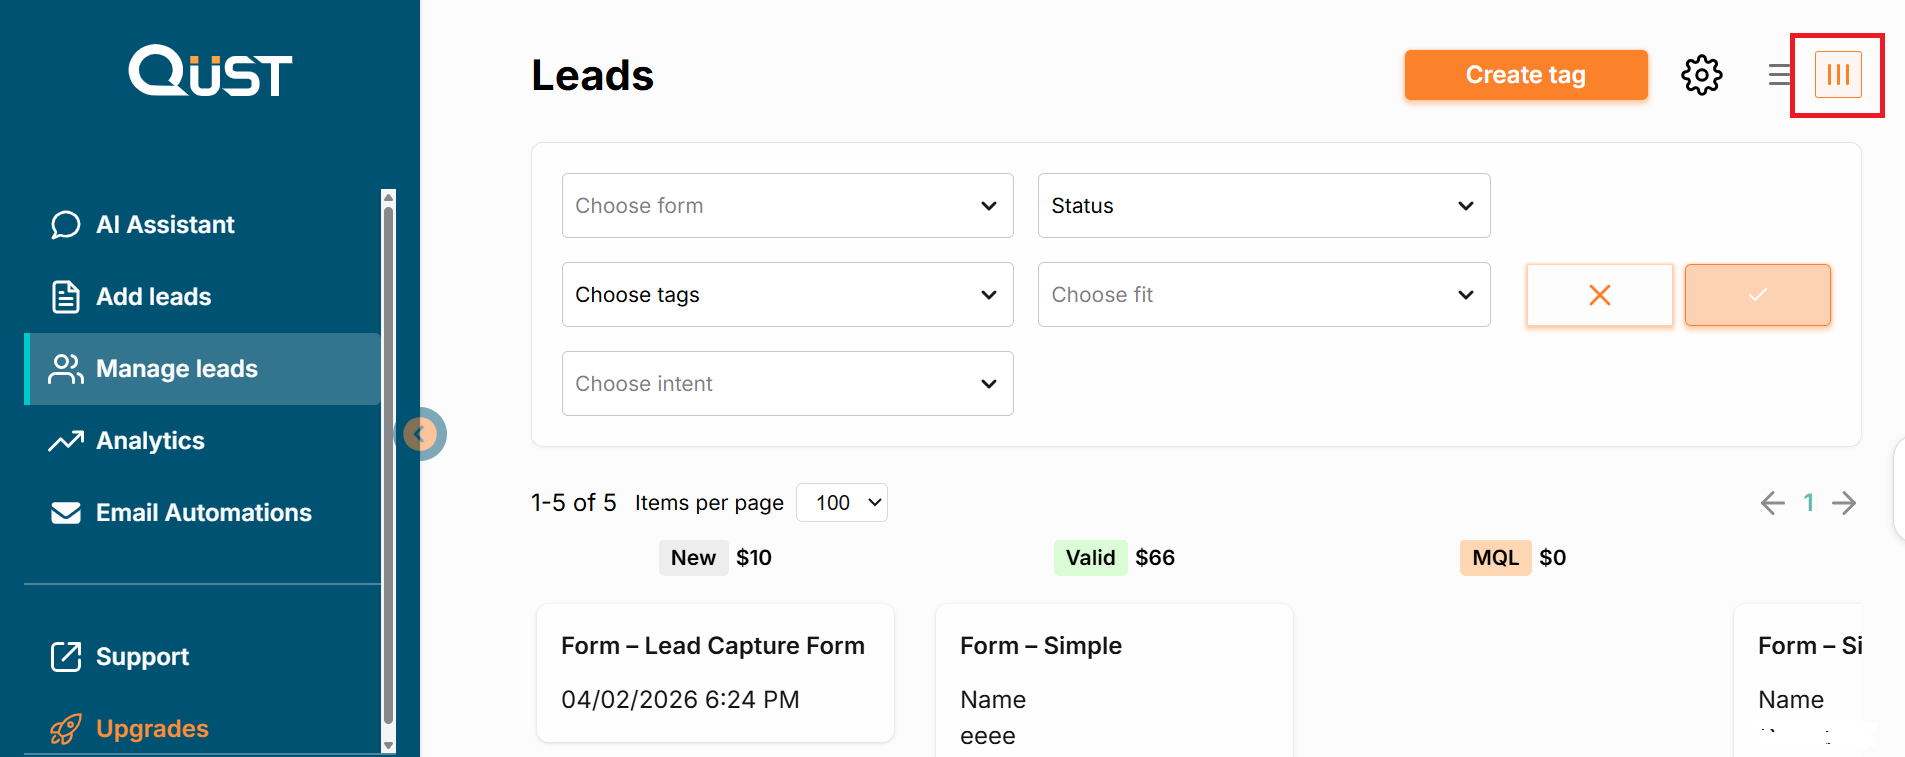Click the Create tag button
Viewport: 1905px width, 757px height.
pos(1525,75)
